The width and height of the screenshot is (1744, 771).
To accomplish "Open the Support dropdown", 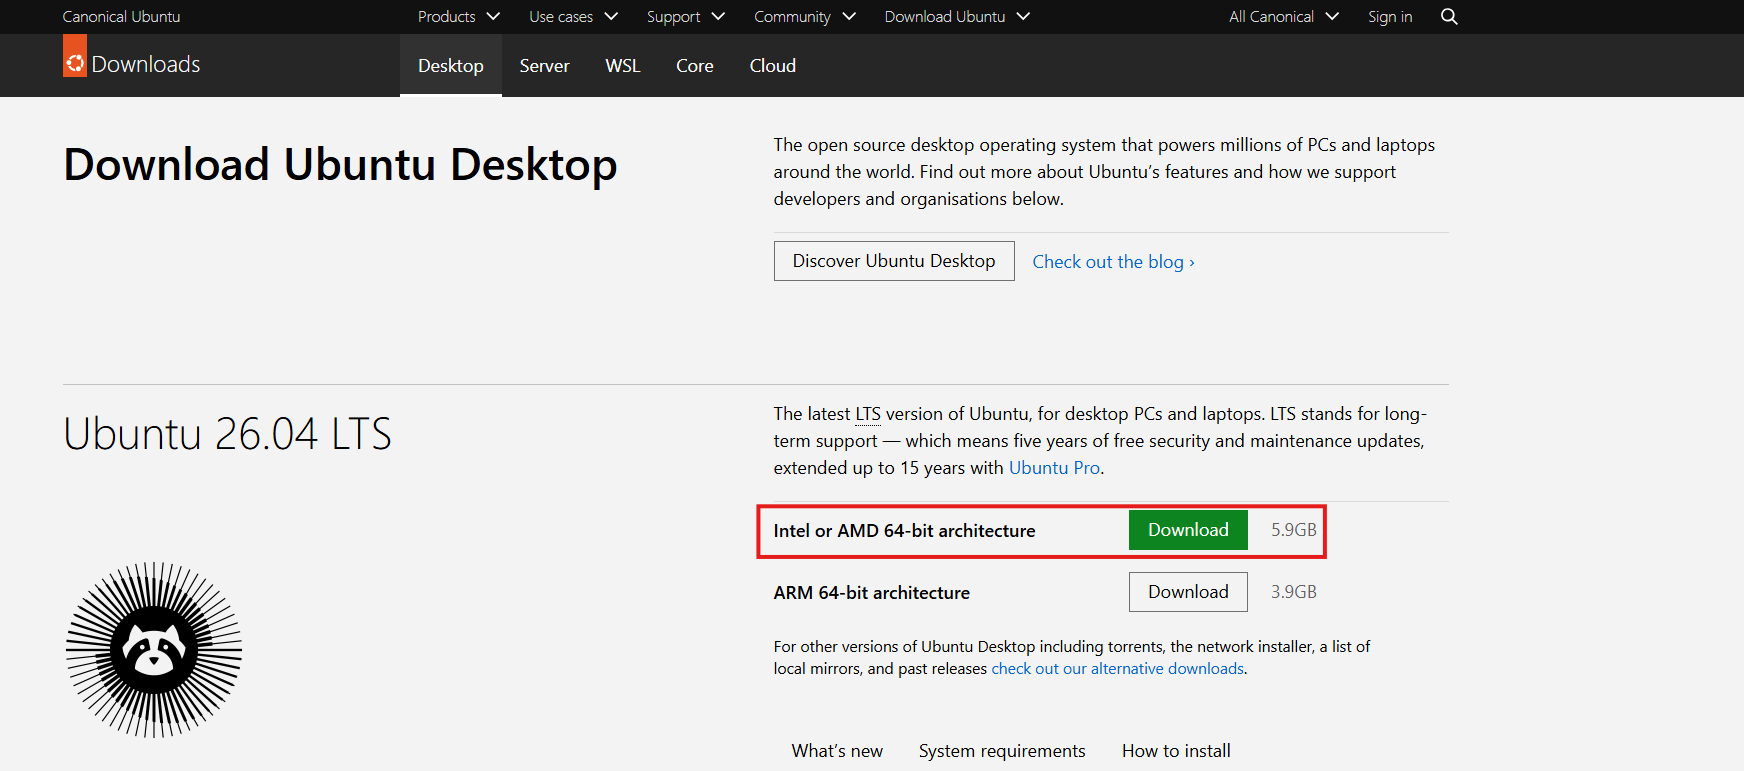I will click(686, 16).
